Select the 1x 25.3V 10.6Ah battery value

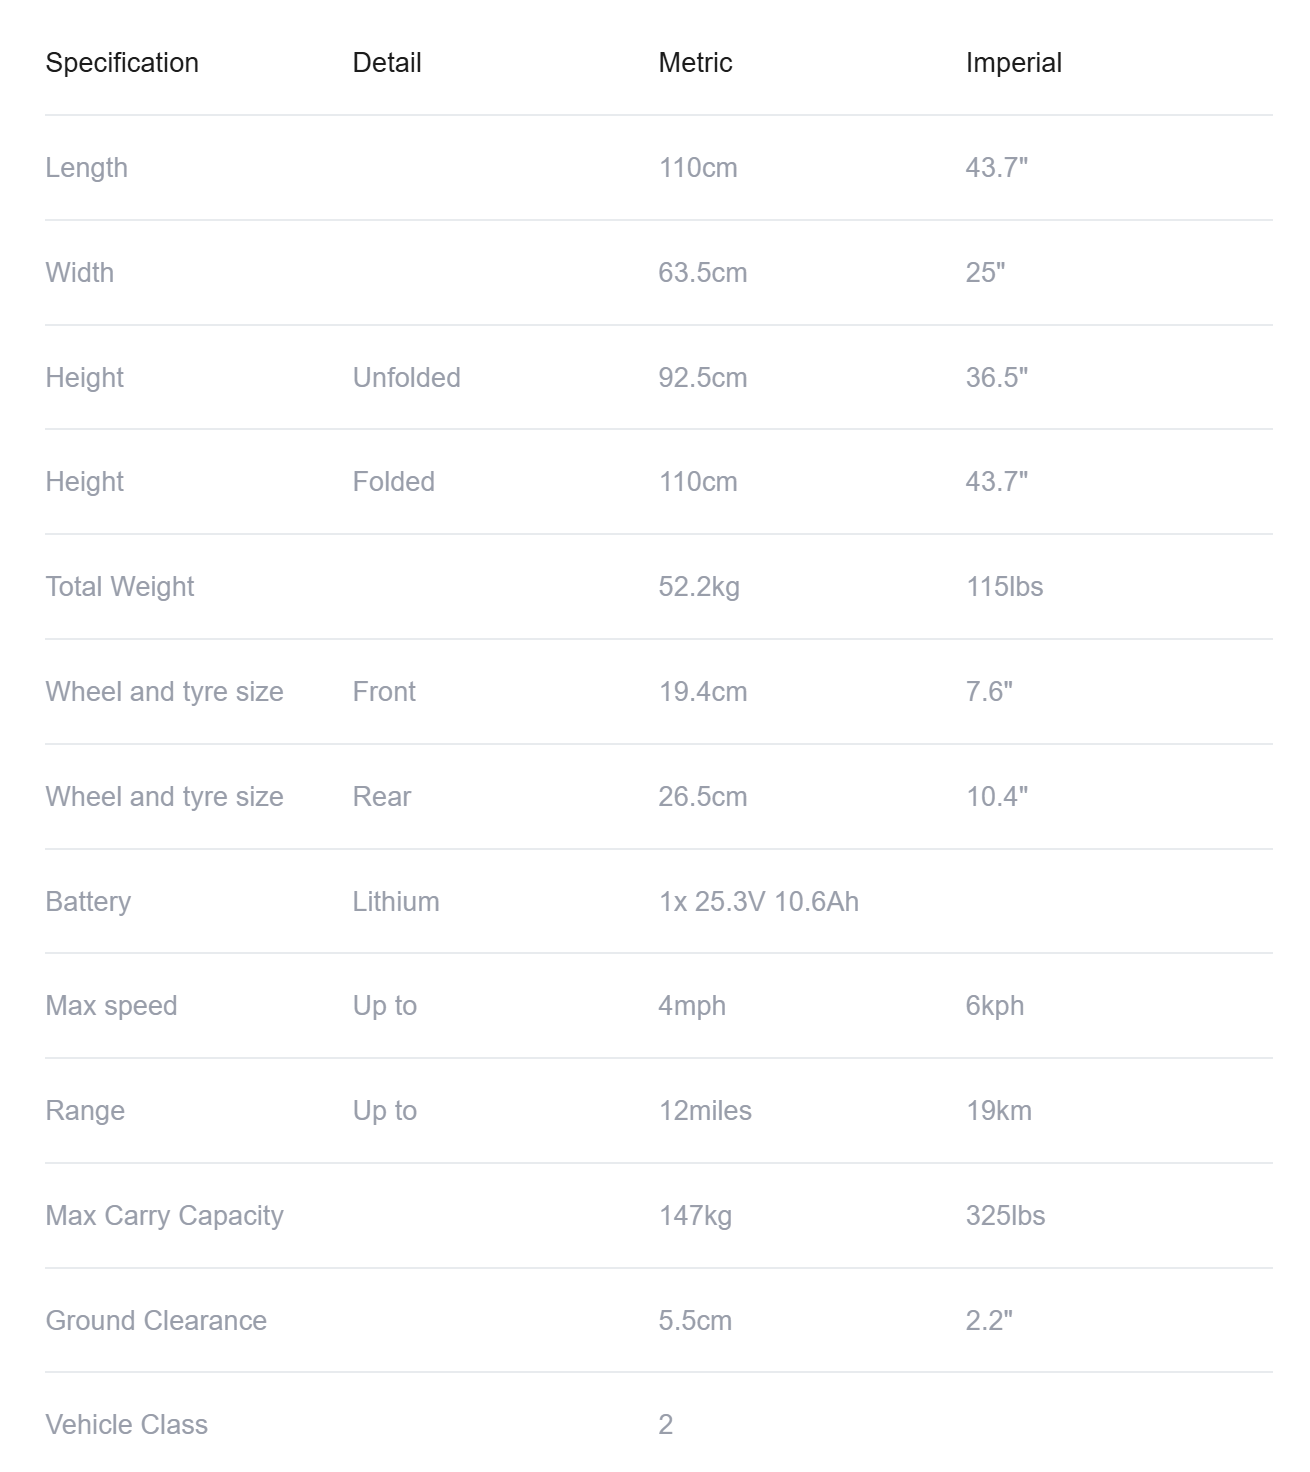point(758,902)
